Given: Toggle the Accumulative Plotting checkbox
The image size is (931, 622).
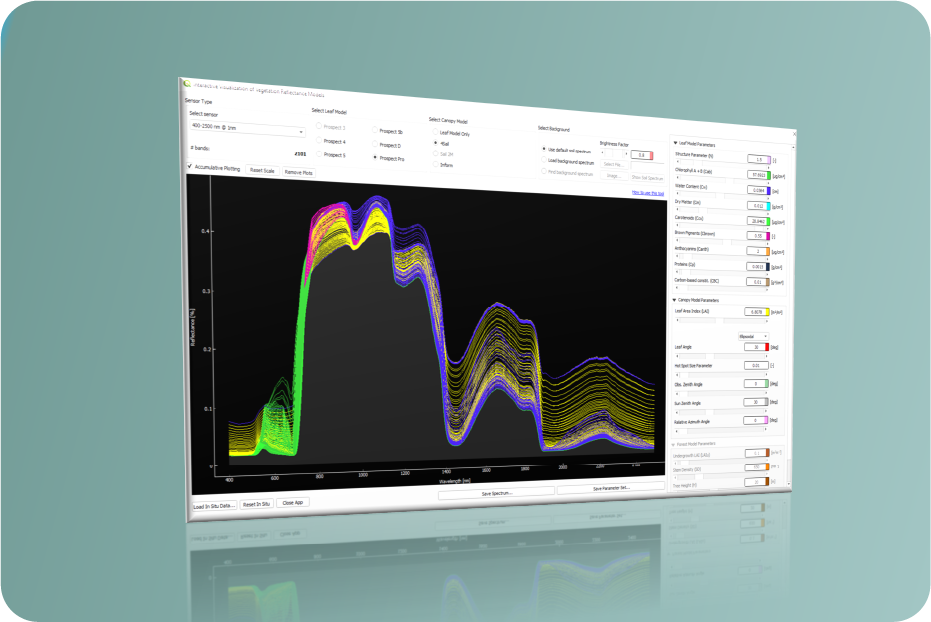Looking at the screenshot, I should [x=190, y=166].
